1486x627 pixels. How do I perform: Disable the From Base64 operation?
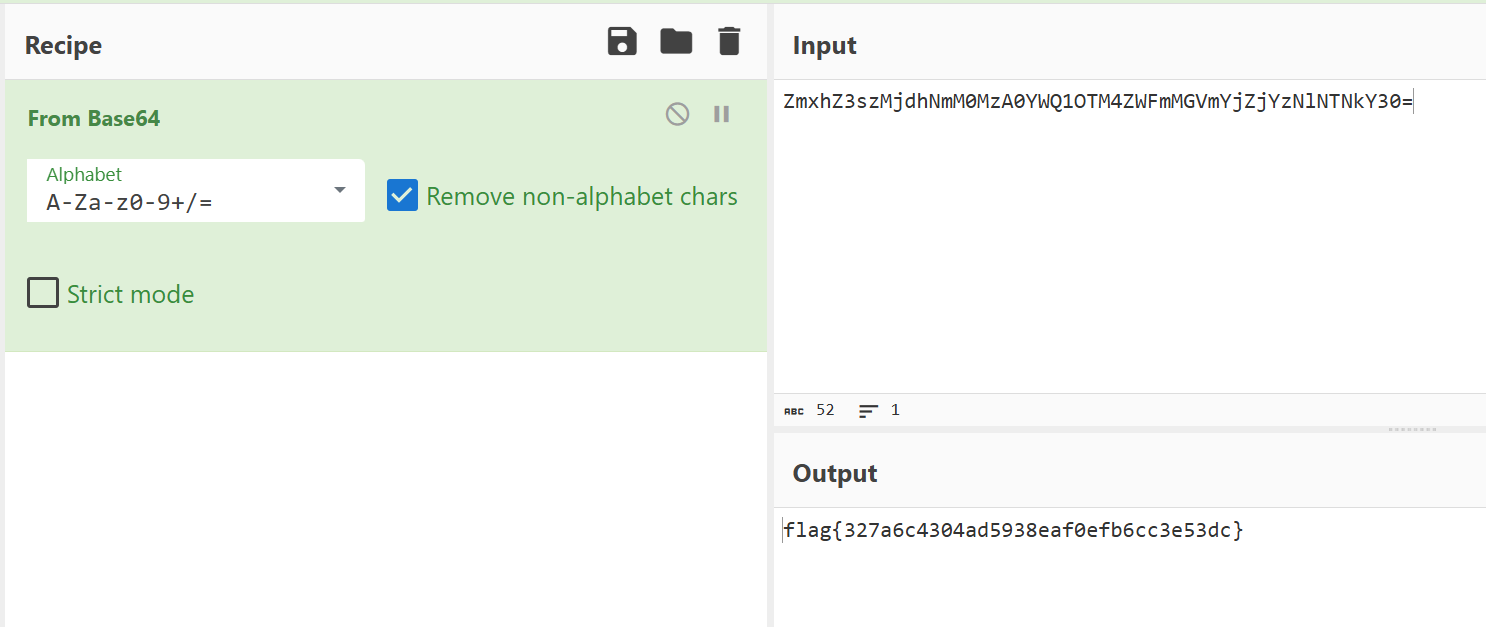tap(677, 114)
